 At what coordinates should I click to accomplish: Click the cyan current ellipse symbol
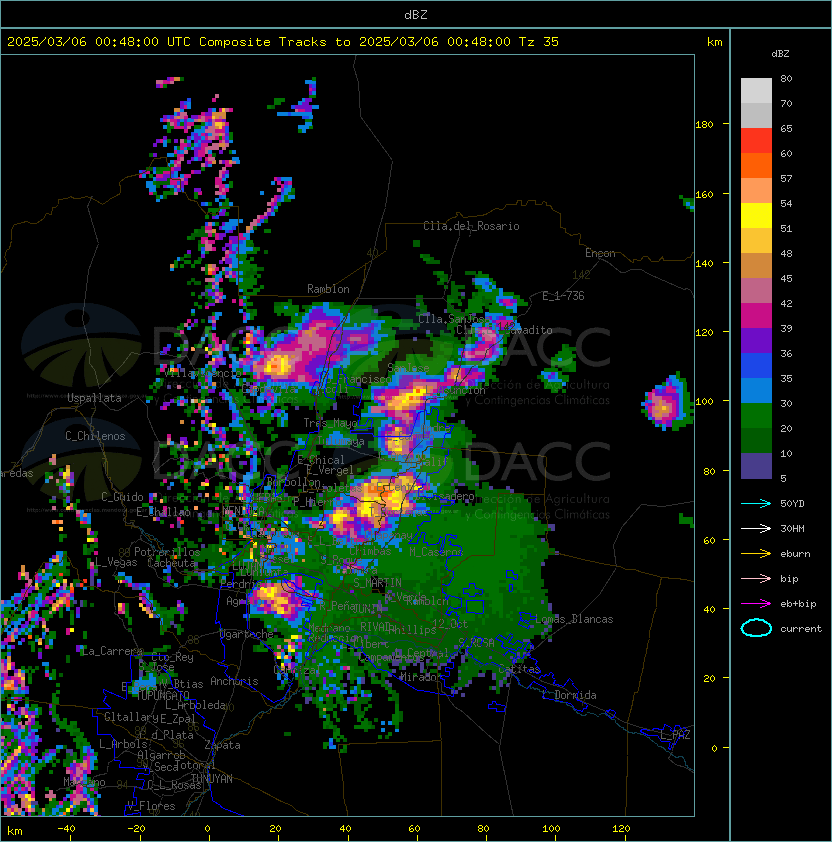[x=756, y=628]
